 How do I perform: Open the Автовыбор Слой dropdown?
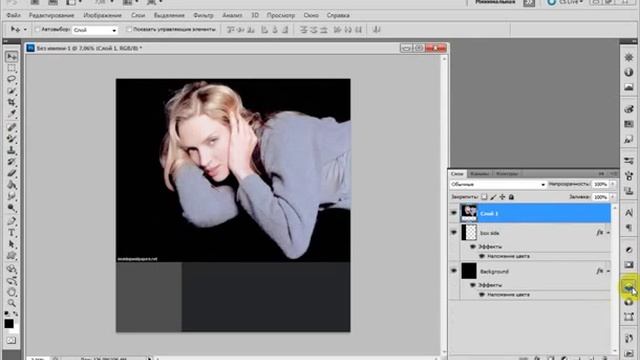coord(95,30)
